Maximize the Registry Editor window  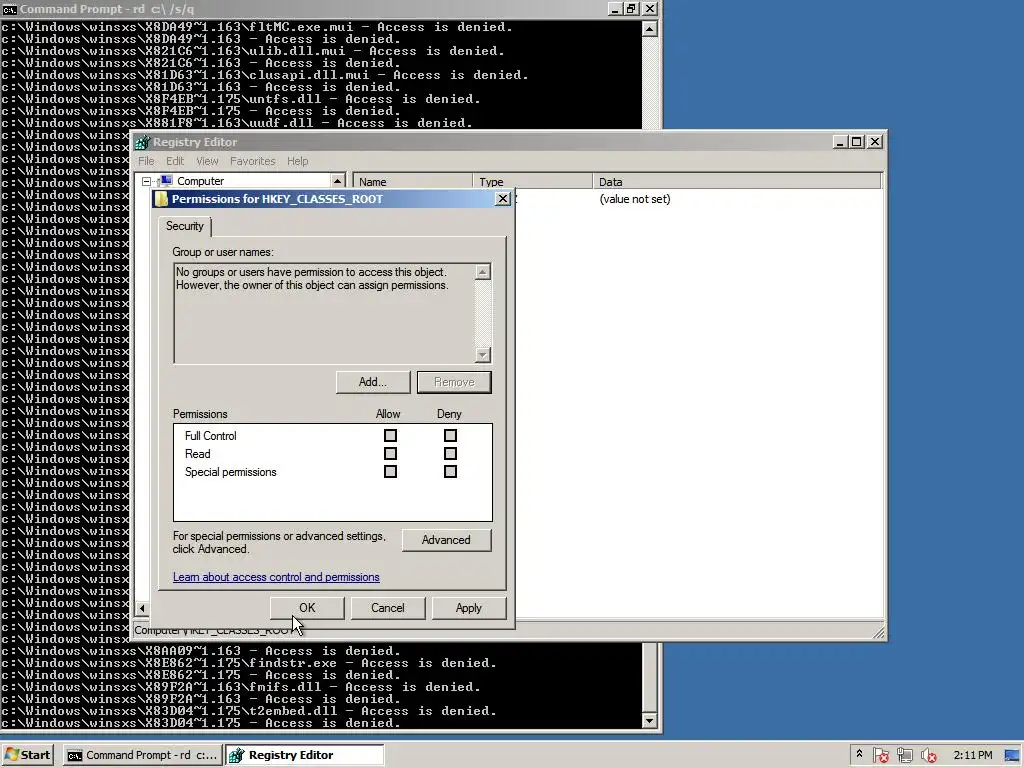857,142
